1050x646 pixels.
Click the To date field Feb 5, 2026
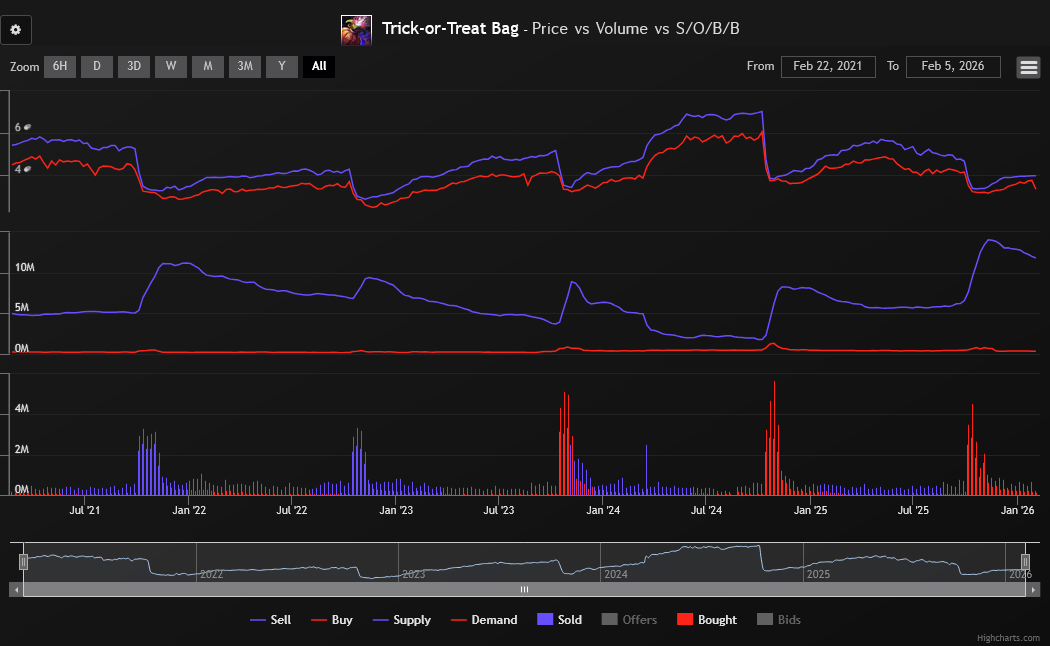pyautogui.click(x=953, y=66)
